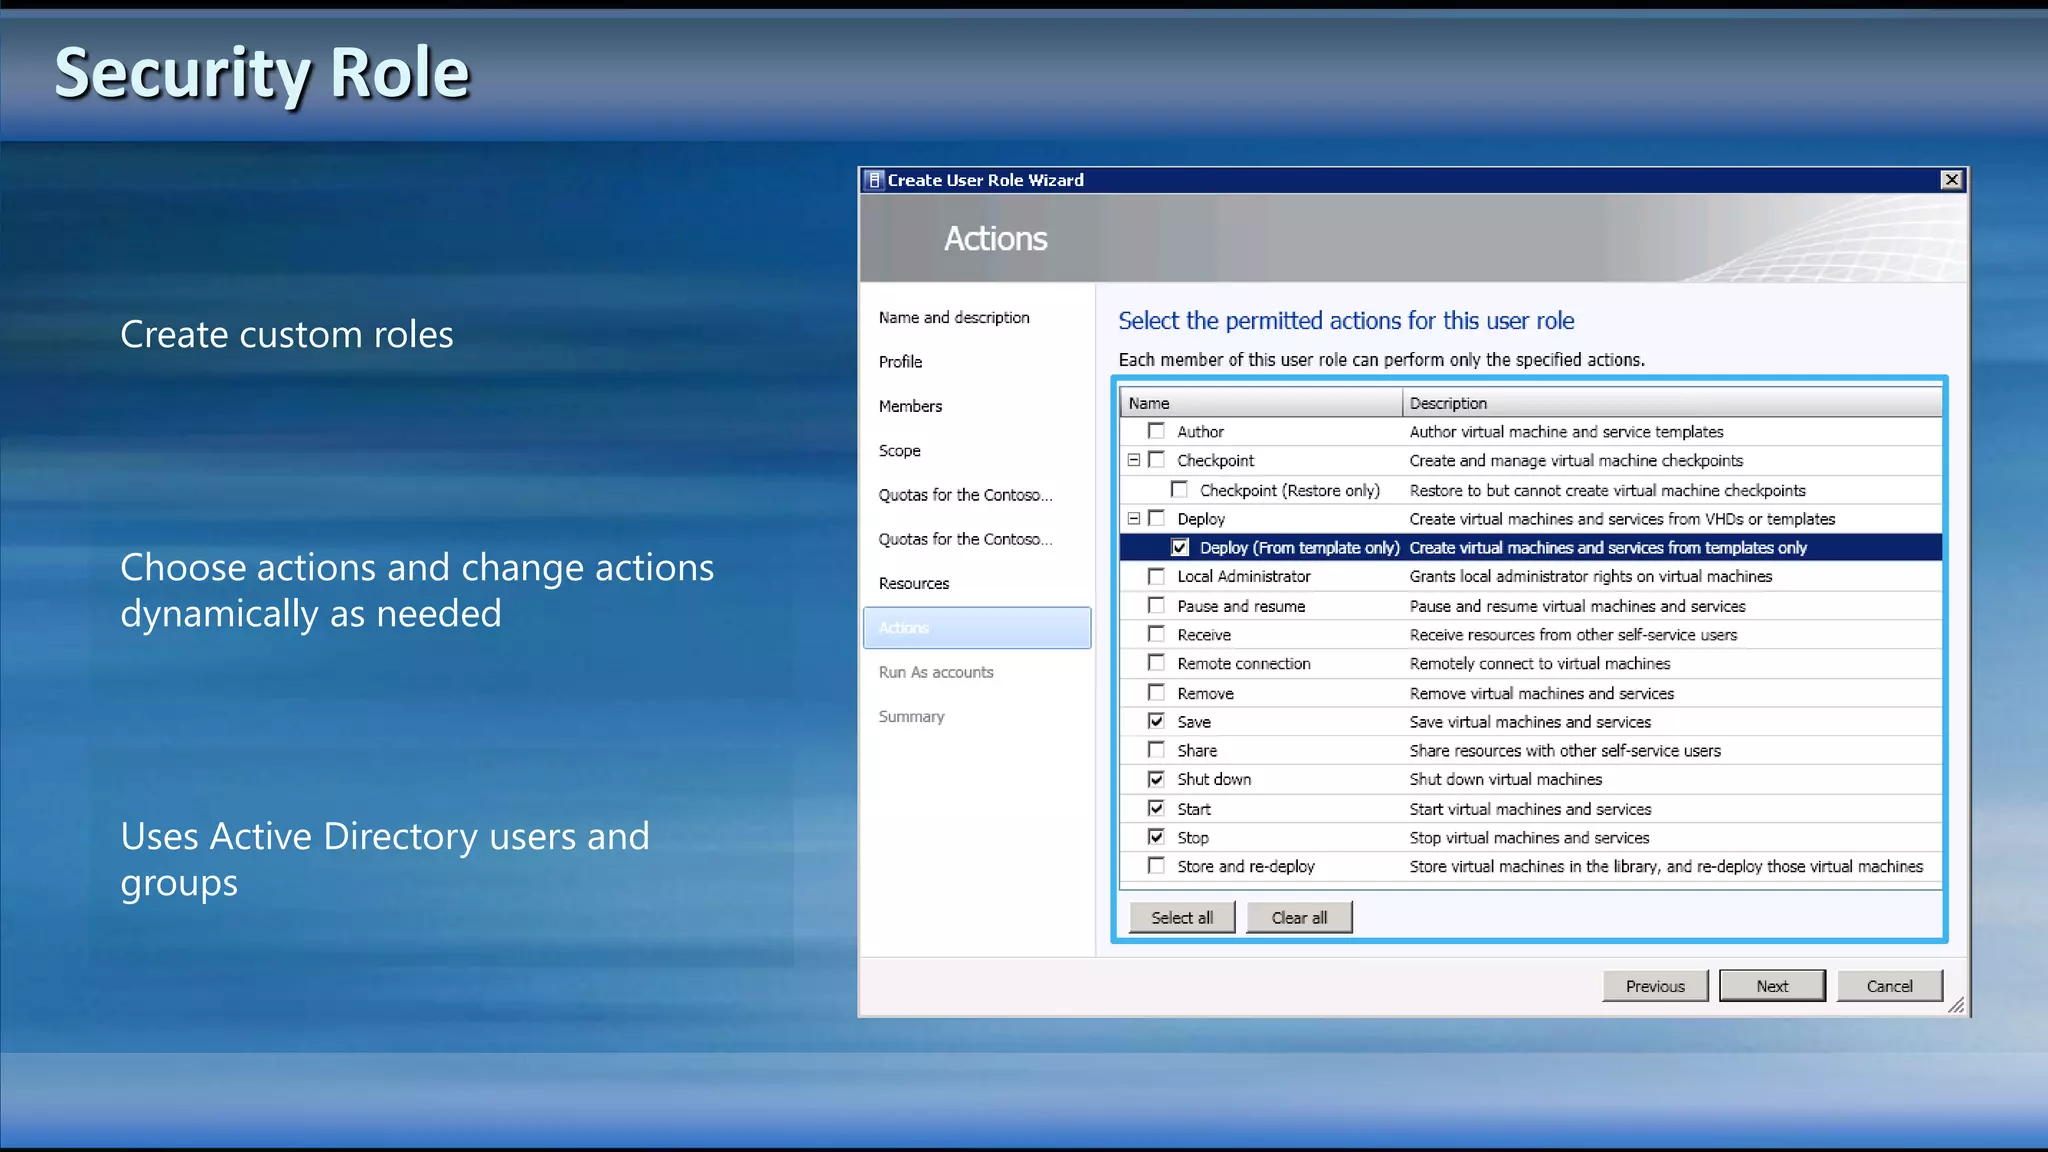Jump to the Summary step
The height and width of the screenshot is (1152, 2048).
coord(911,717)
